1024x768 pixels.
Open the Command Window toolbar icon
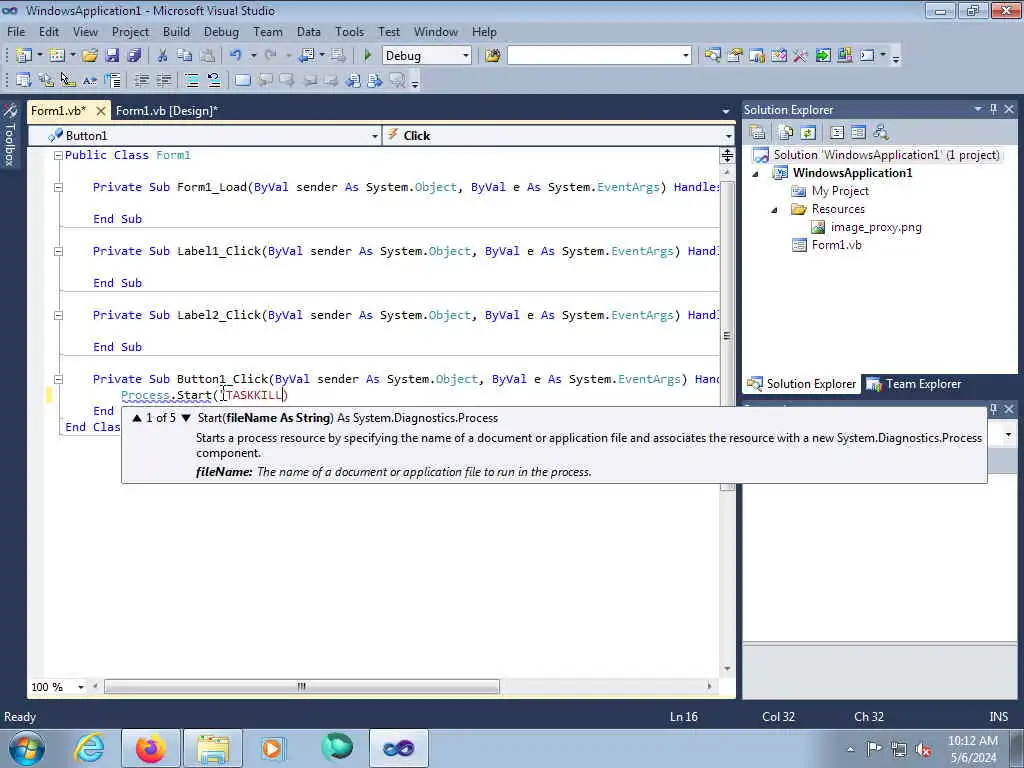[x=867, y=56]
